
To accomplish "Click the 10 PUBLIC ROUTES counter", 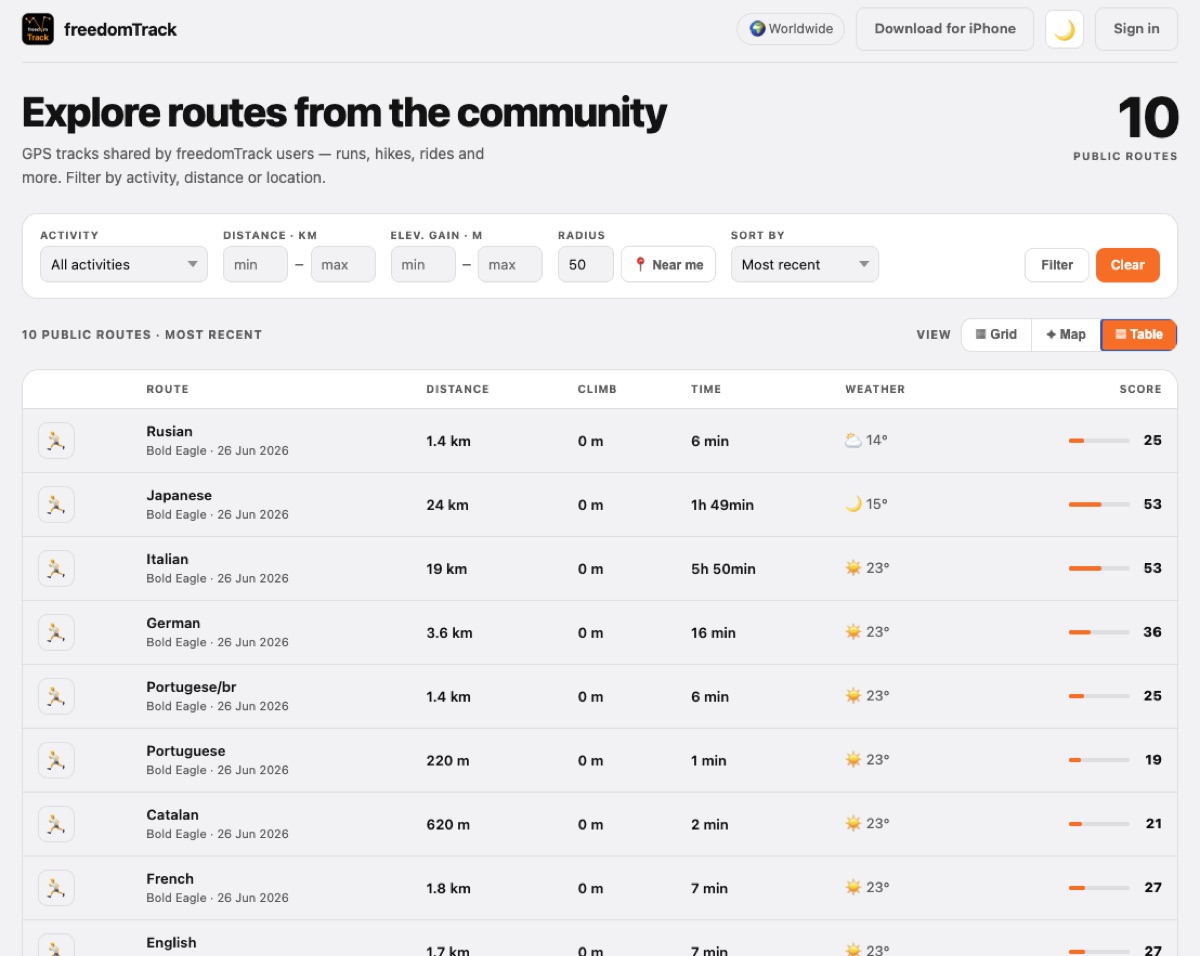I will [x=1126, y=128].
